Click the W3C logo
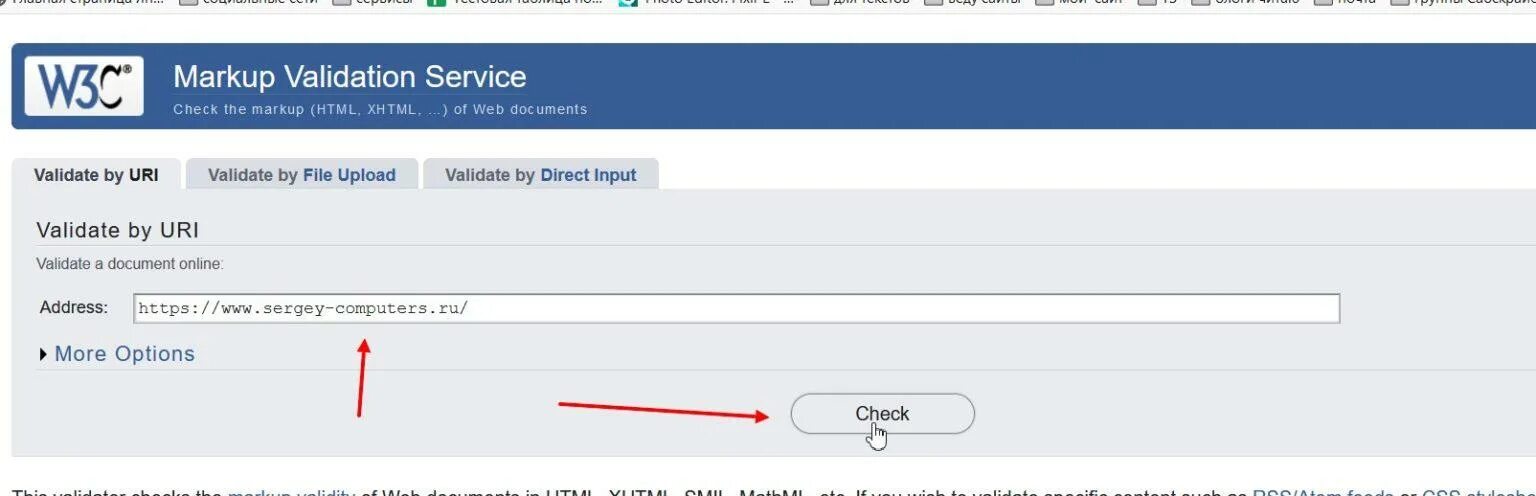This screenshot has height=496, width=1536. pyautogui.click(x=84, y=86)
